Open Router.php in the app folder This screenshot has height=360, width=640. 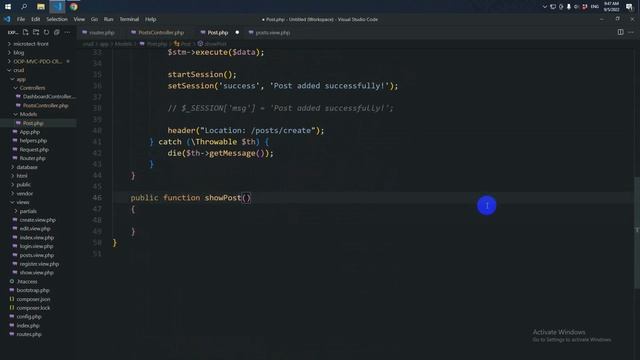(x=32, y=158)
